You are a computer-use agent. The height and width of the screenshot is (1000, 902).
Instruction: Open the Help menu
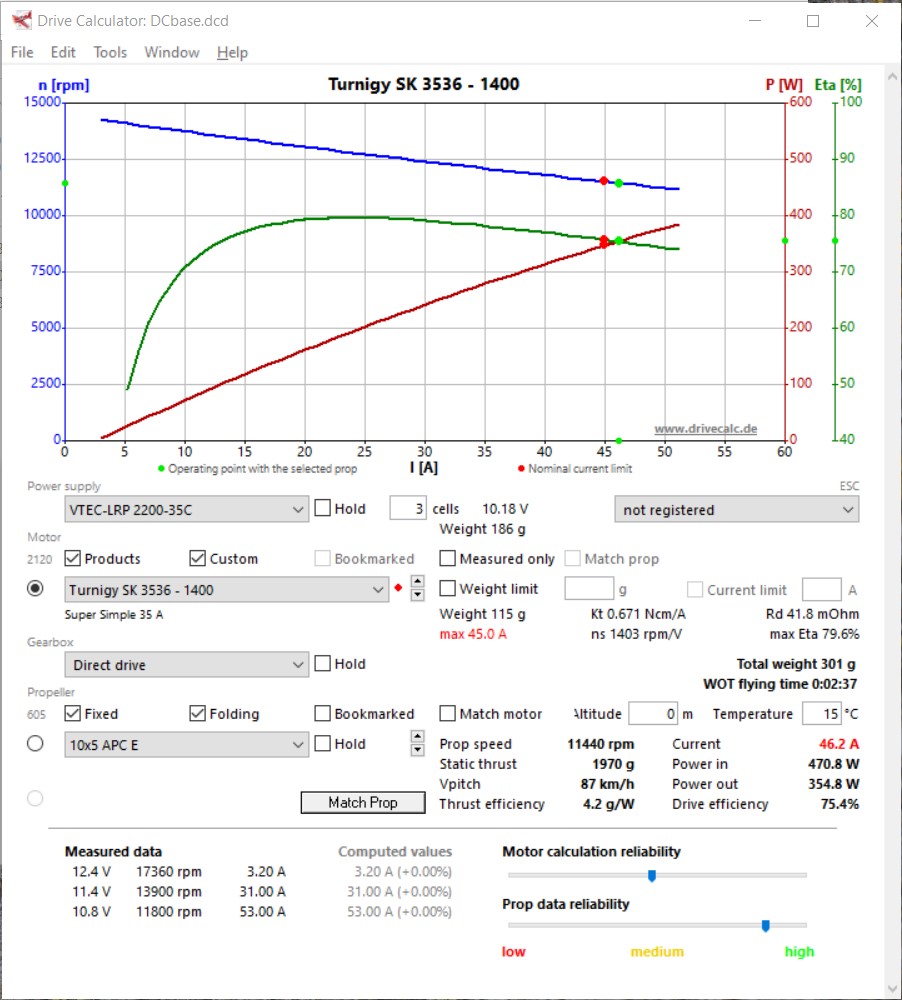(x=232, y=52)
